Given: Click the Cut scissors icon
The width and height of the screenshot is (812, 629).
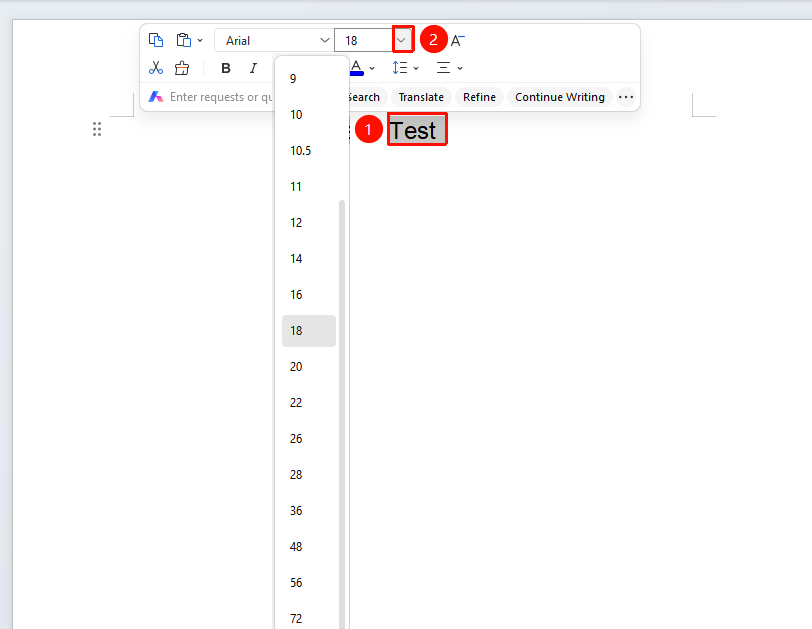Looking at the screenshot, I should point(156,68).
